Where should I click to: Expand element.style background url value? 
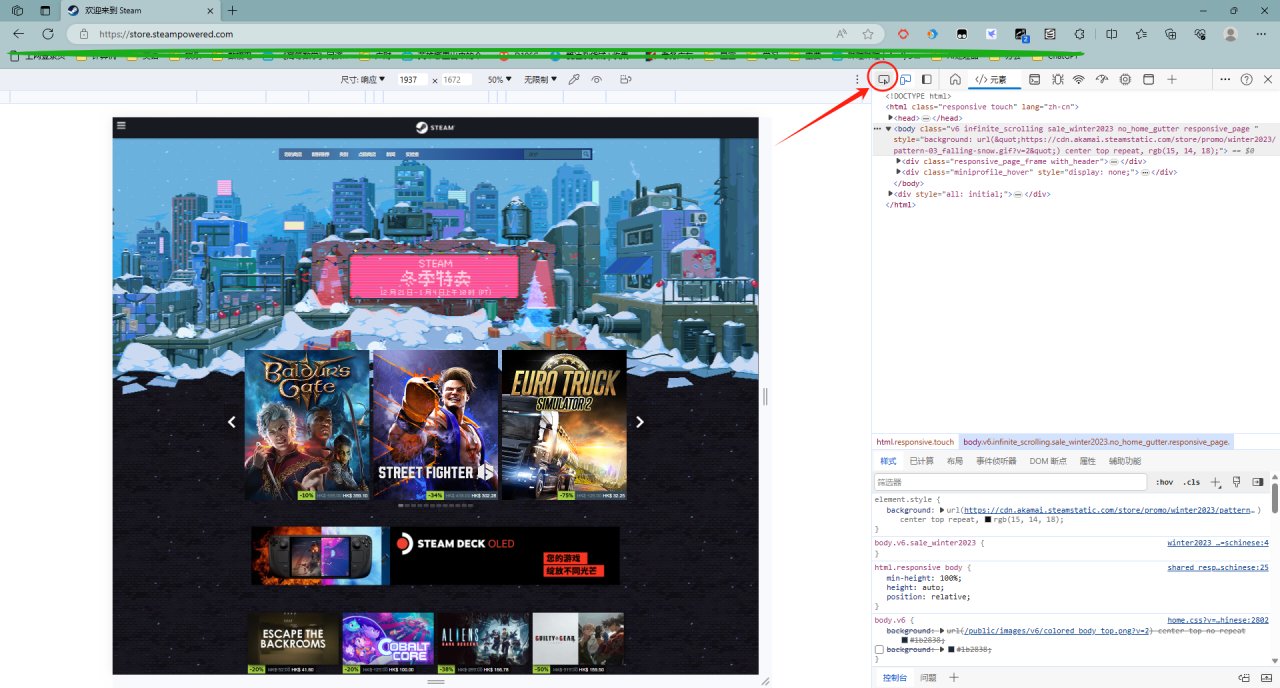[x=942, y=510]
